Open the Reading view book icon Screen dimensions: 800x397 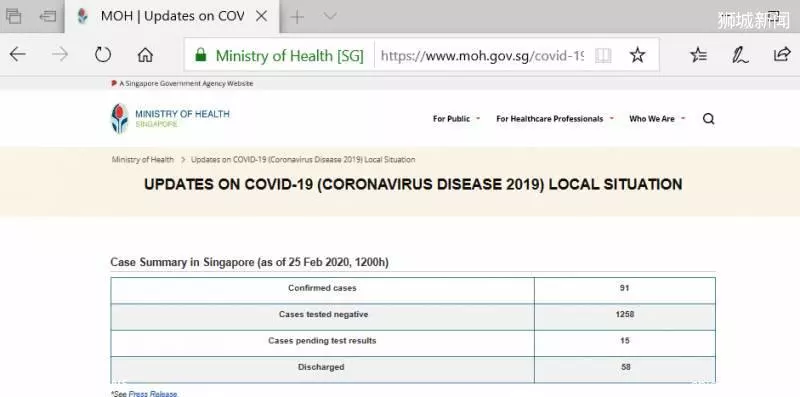click(603, 55)
